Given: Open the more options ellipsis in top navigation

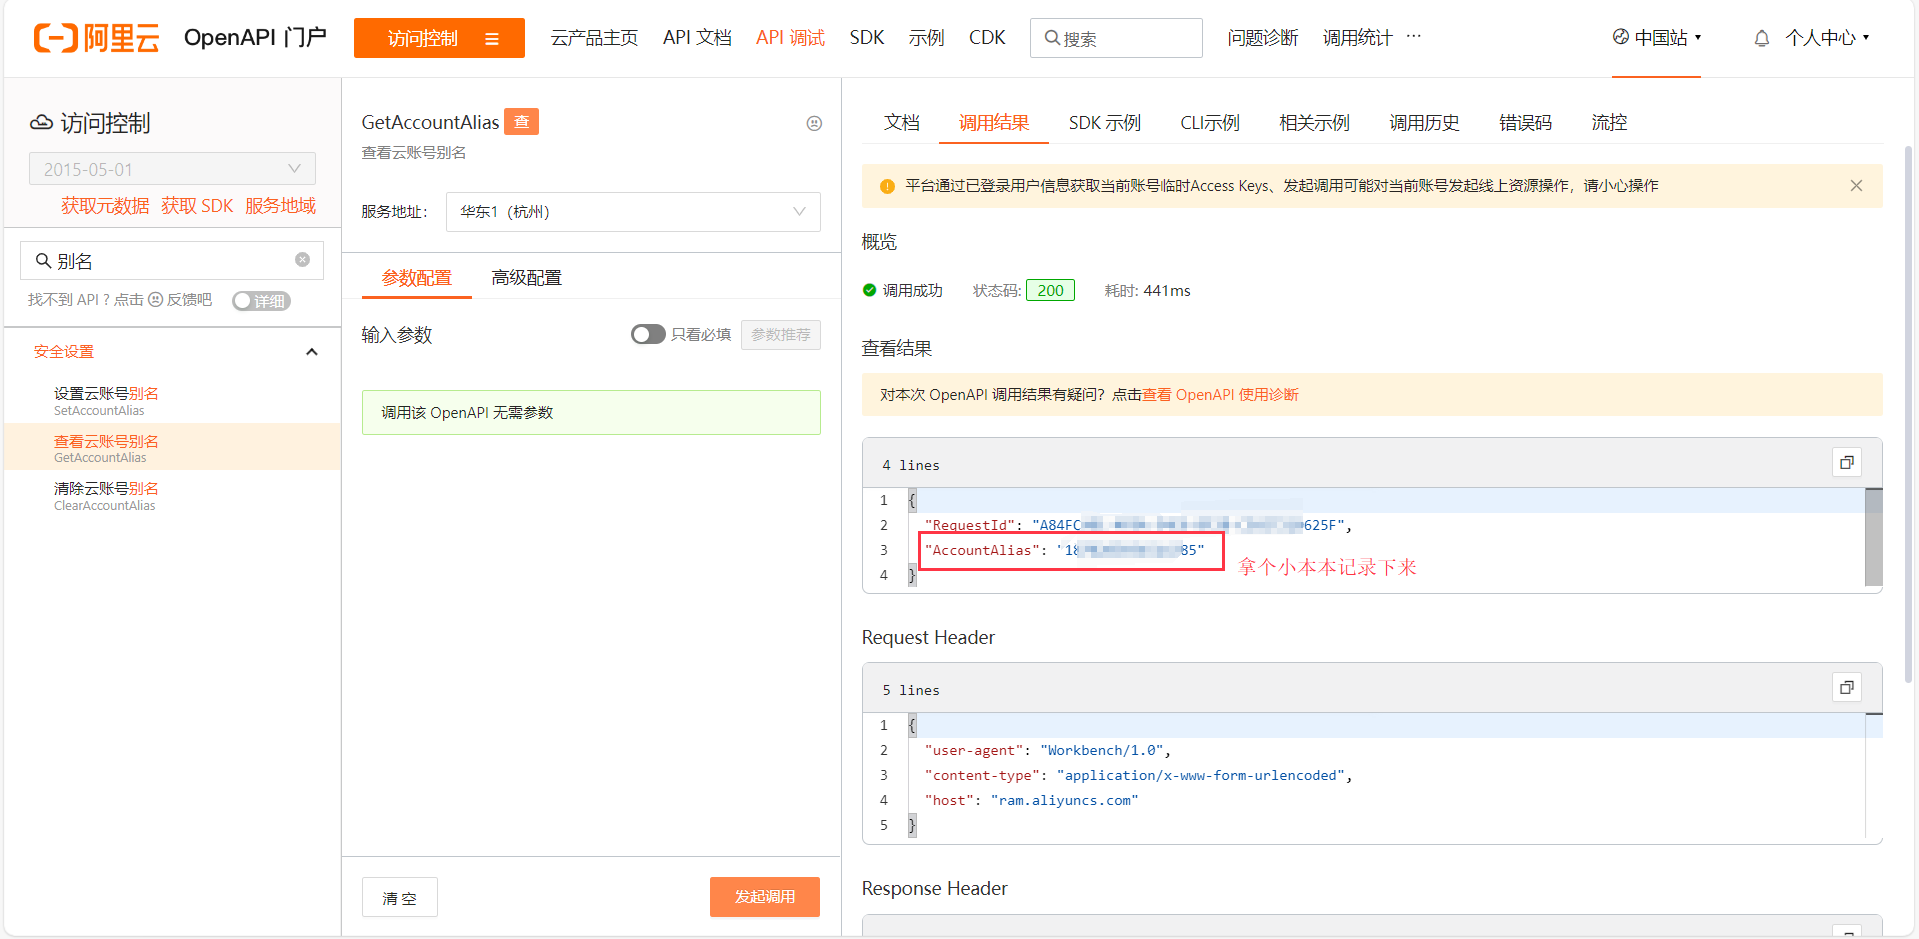Looking at the screenshot, I should tap(1413, 36).
